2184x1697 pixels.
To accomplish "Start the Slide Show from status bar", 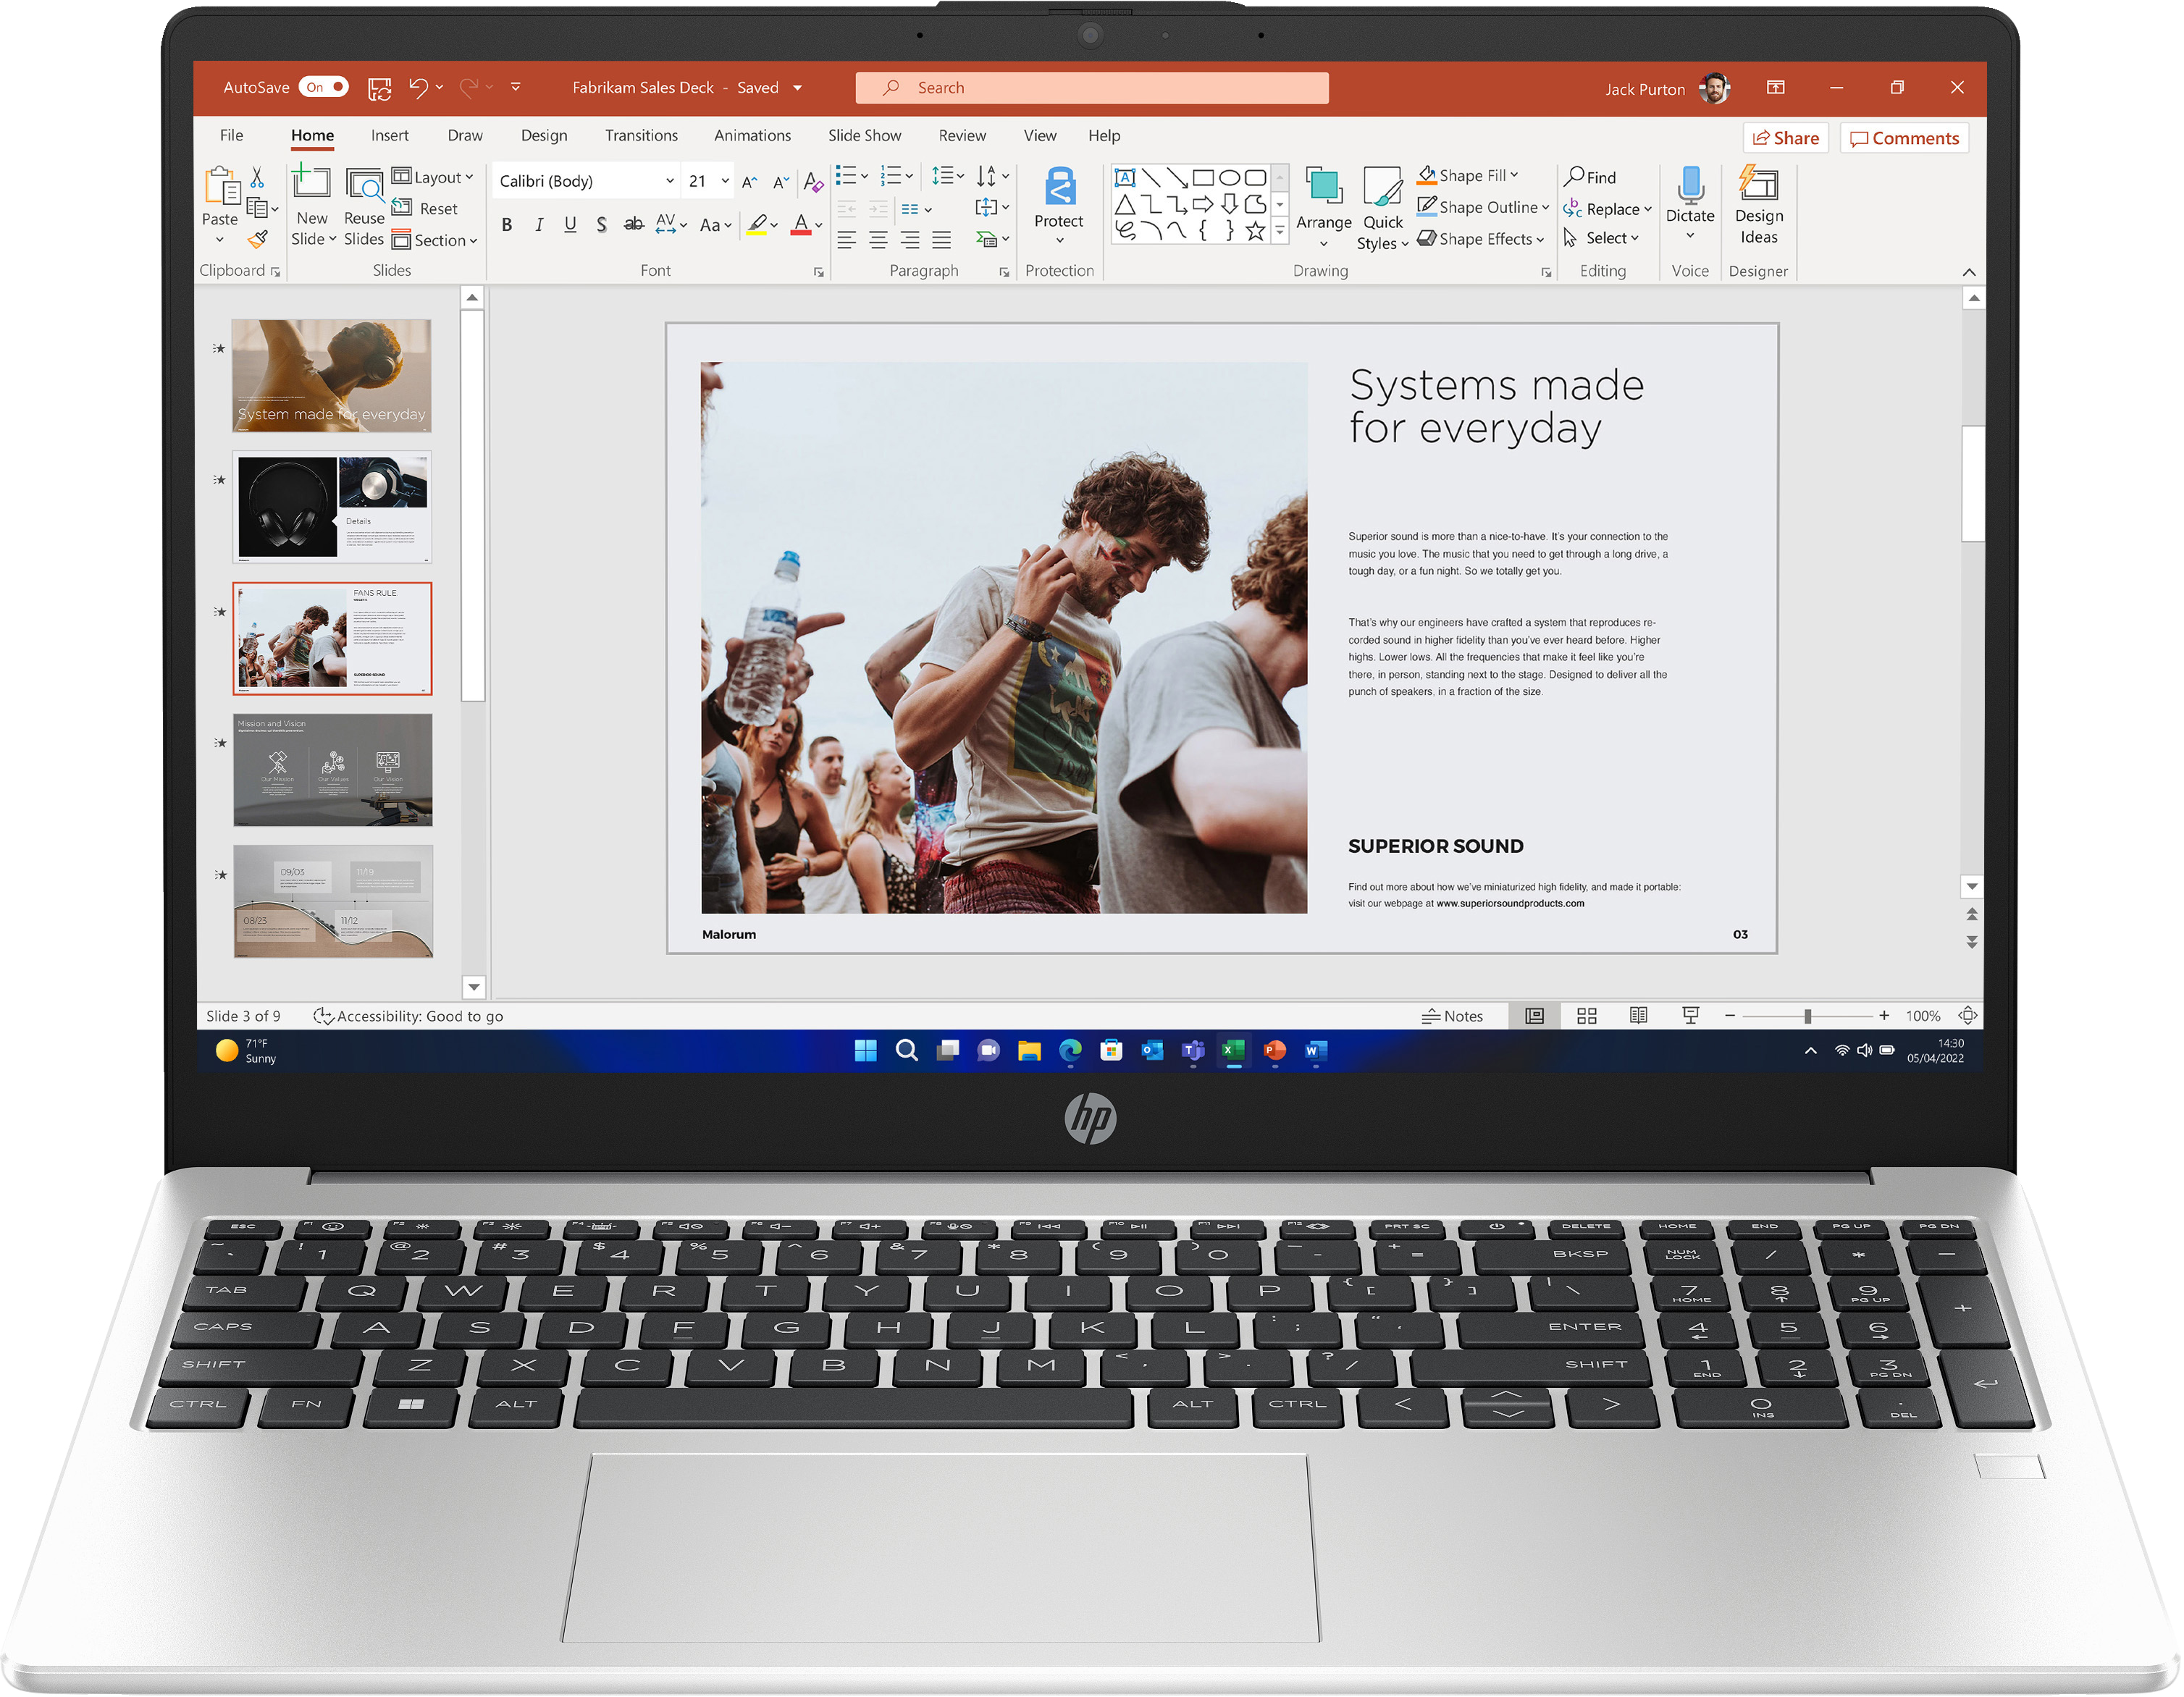I will (1690, 1015).
